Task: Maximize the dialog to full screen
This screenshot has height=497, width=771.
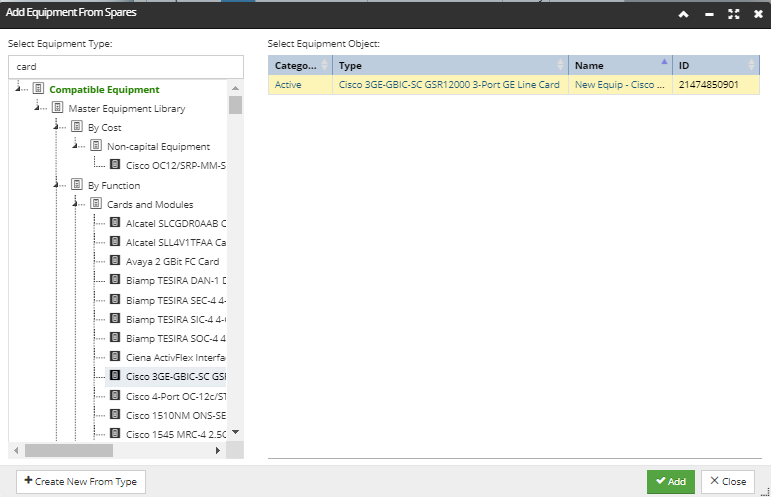Action: click(734, 14)
